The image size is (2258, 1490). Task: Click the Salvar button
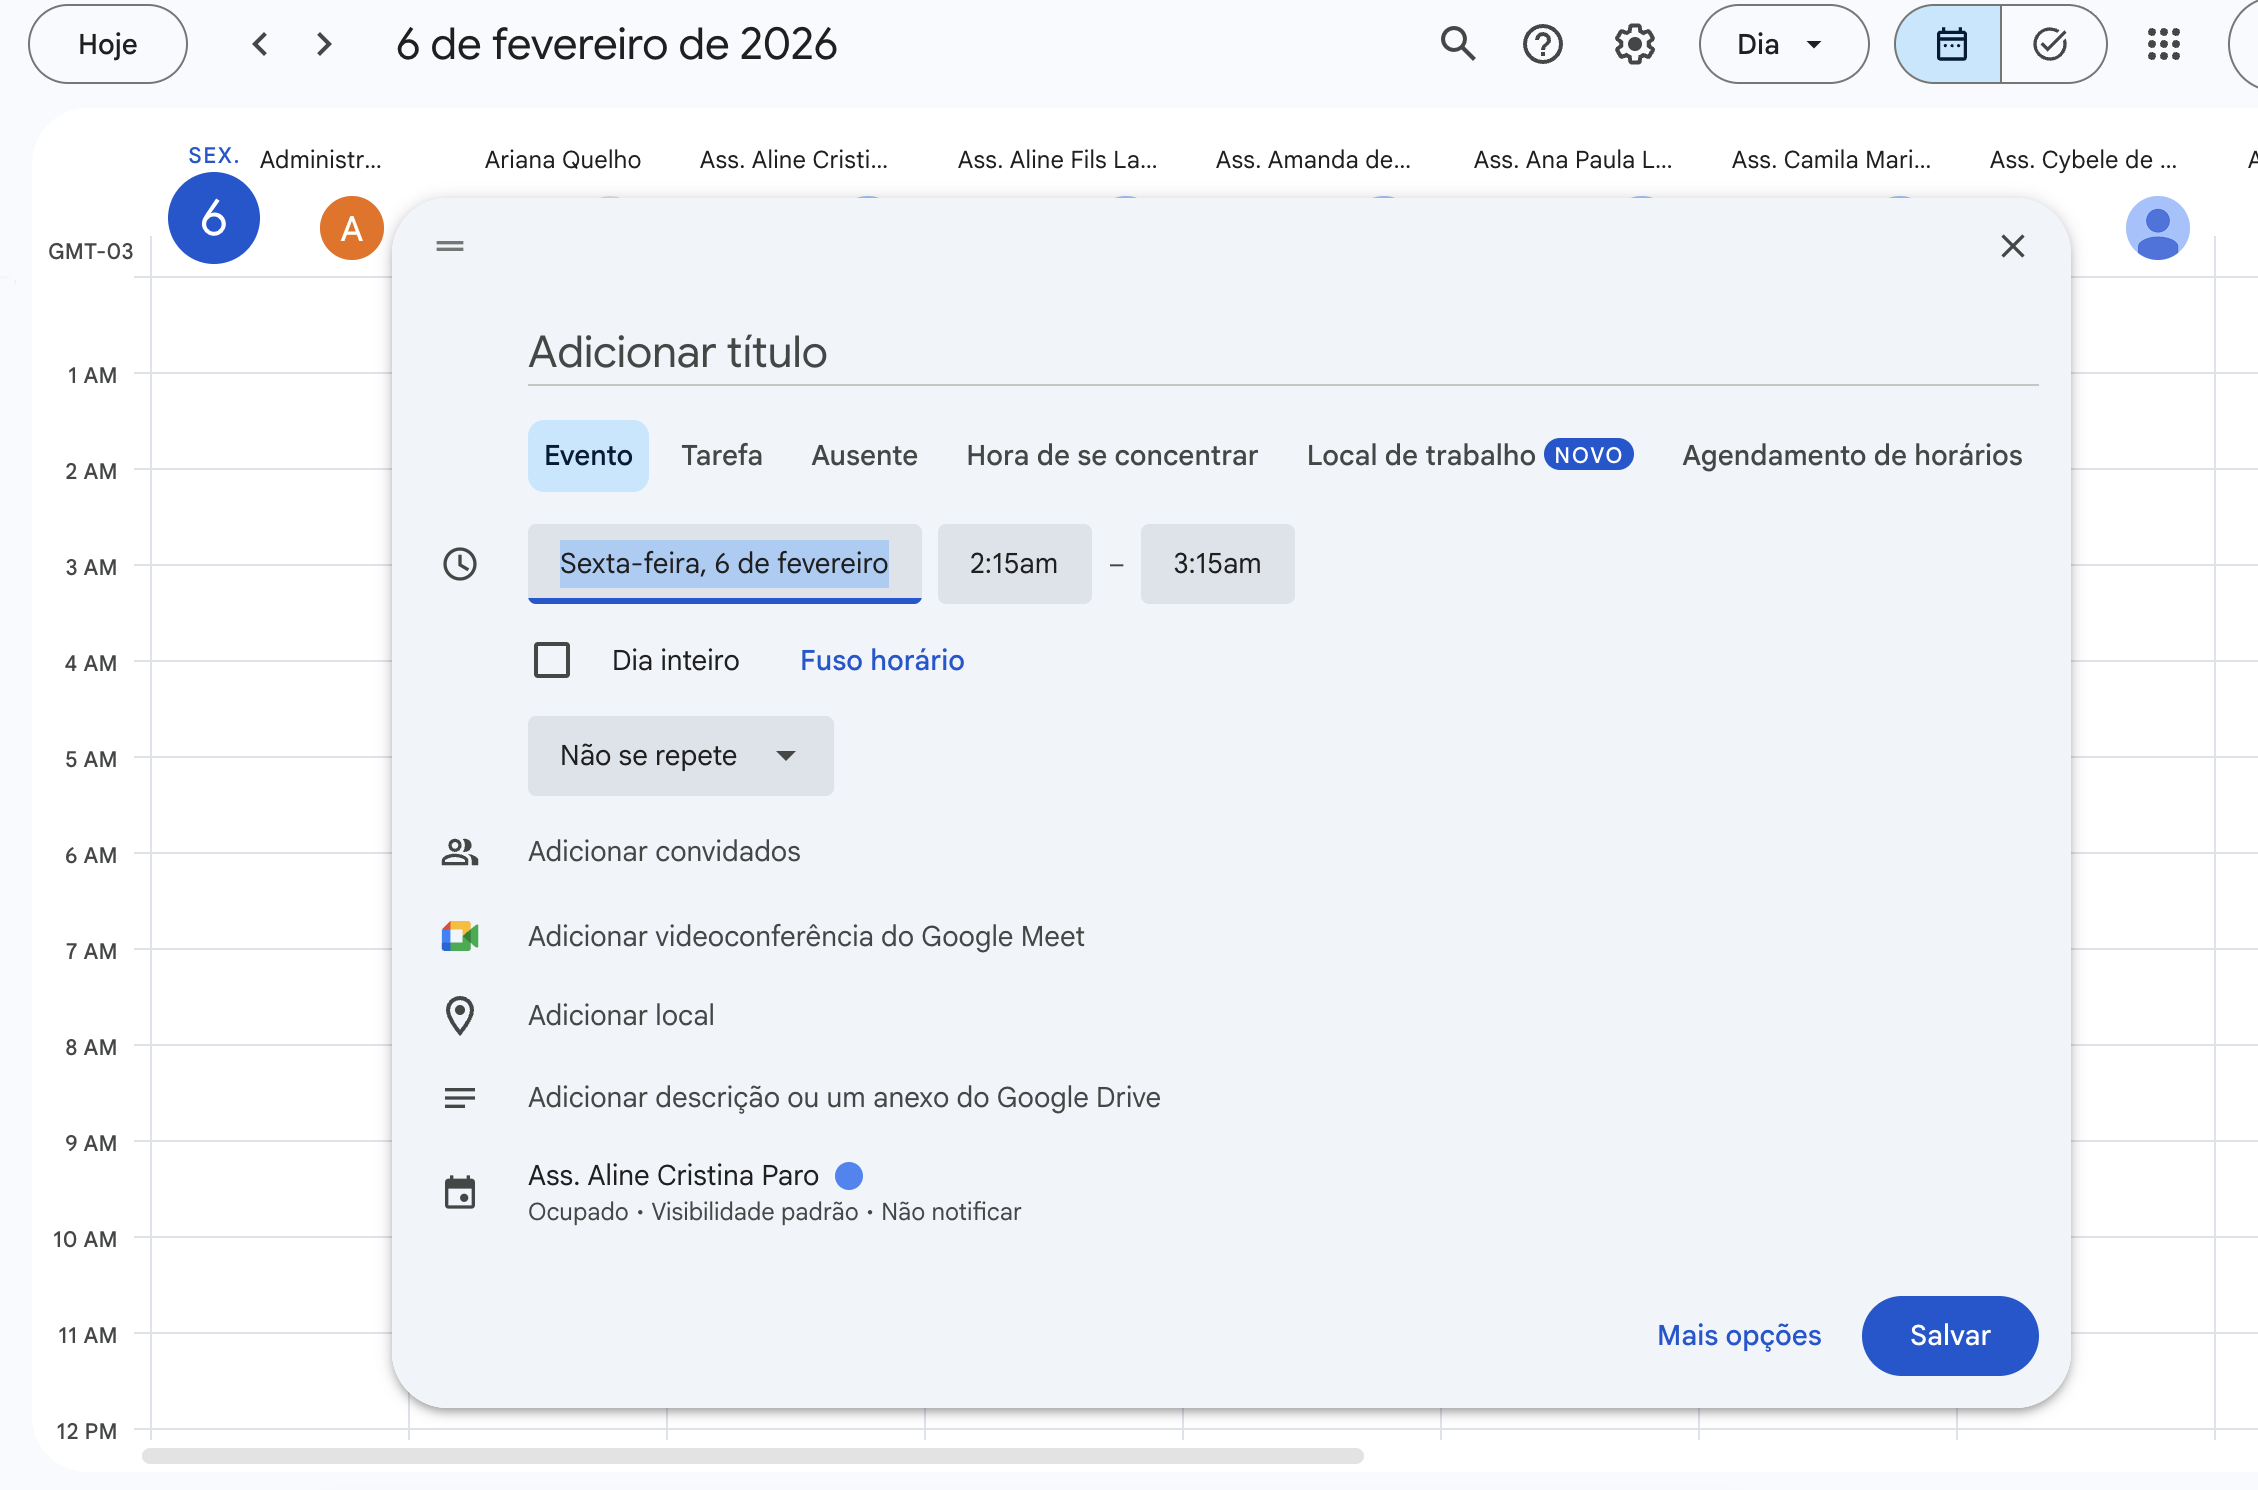pos(1949,1336)
